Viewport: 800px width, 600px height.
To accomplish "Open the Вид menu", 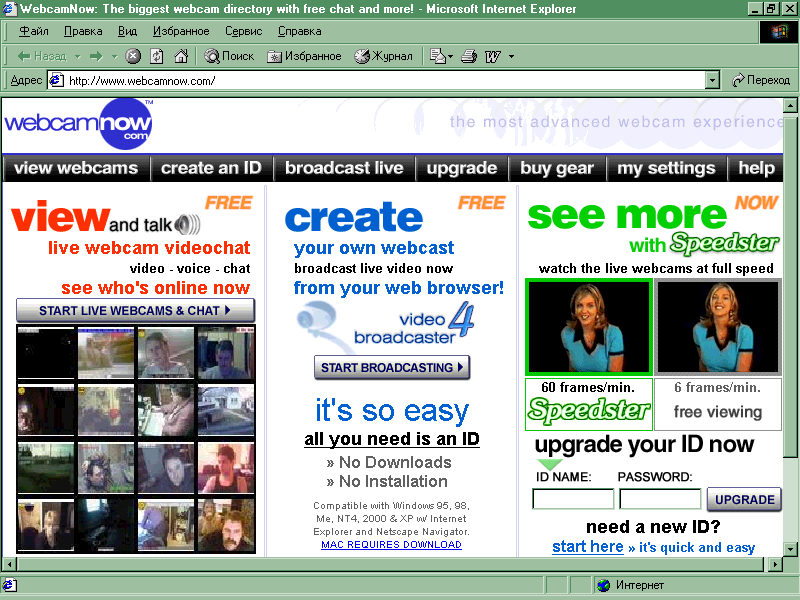I will (127, 31).
